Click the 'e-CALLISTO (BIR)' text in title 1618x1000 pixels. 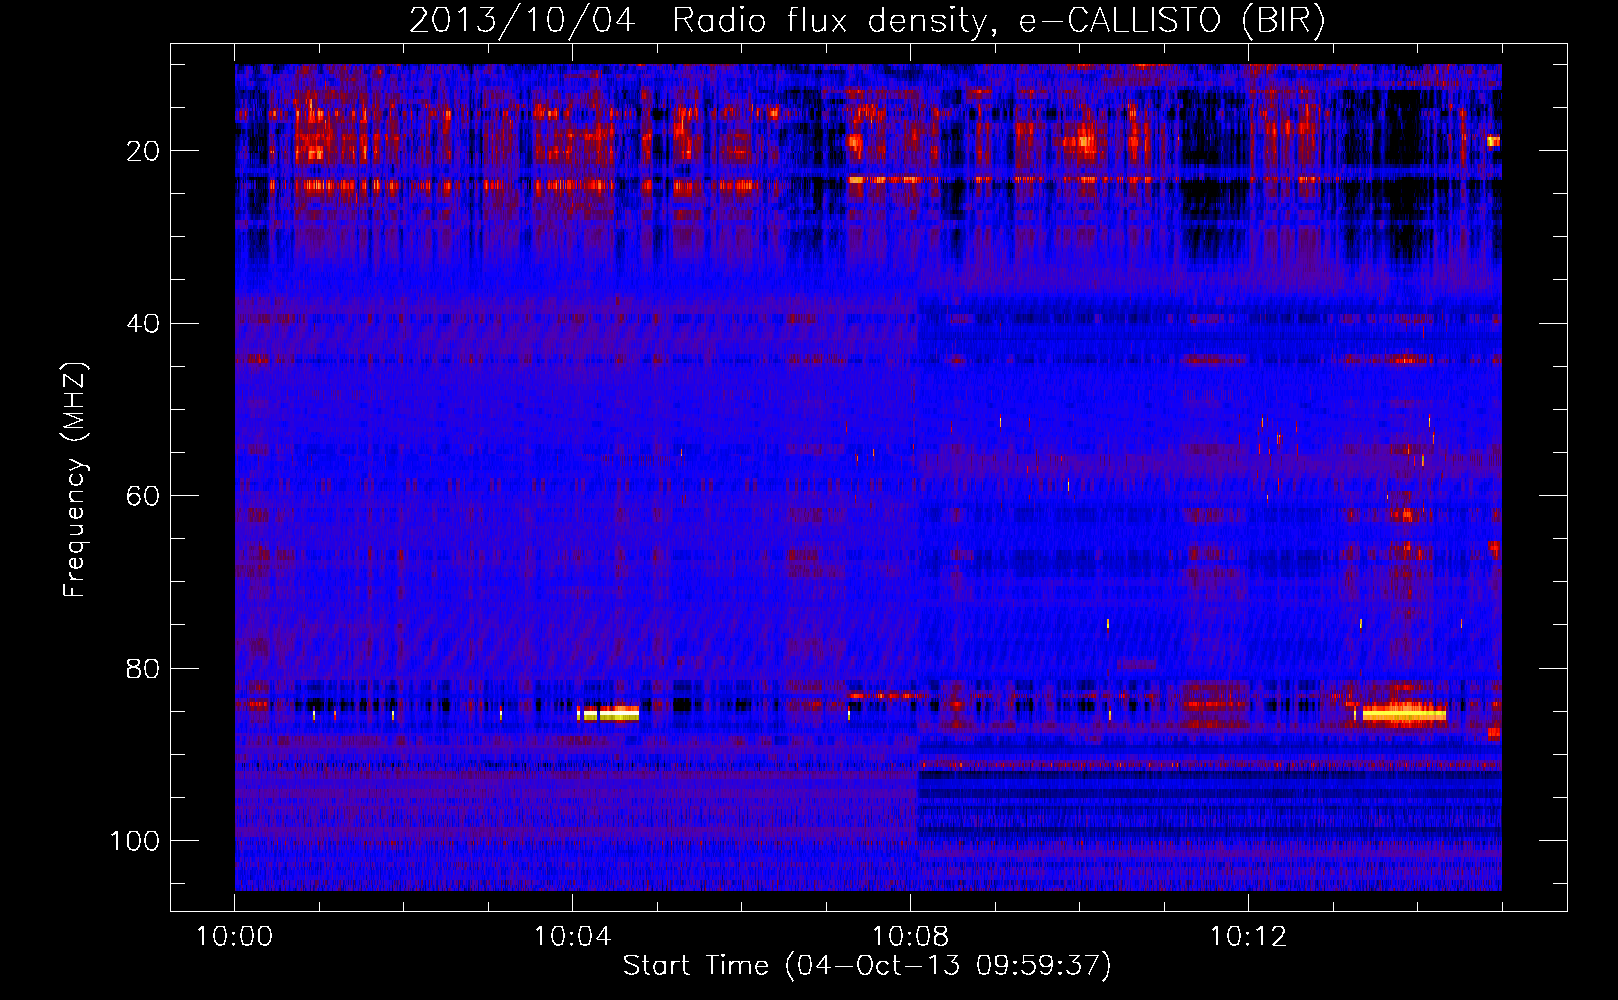1172,21
